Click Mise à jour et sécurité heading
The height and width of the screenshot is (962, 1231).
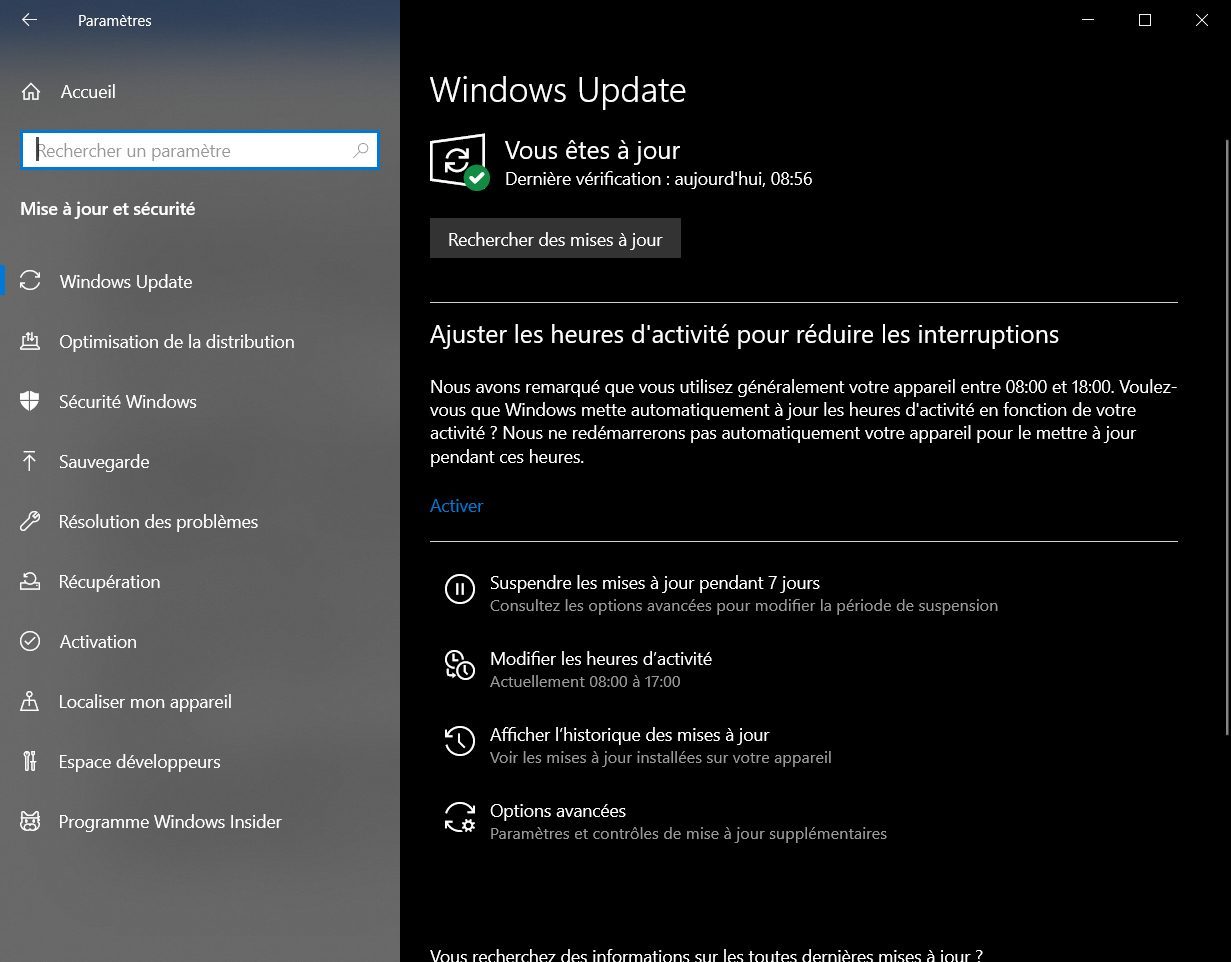108,209
